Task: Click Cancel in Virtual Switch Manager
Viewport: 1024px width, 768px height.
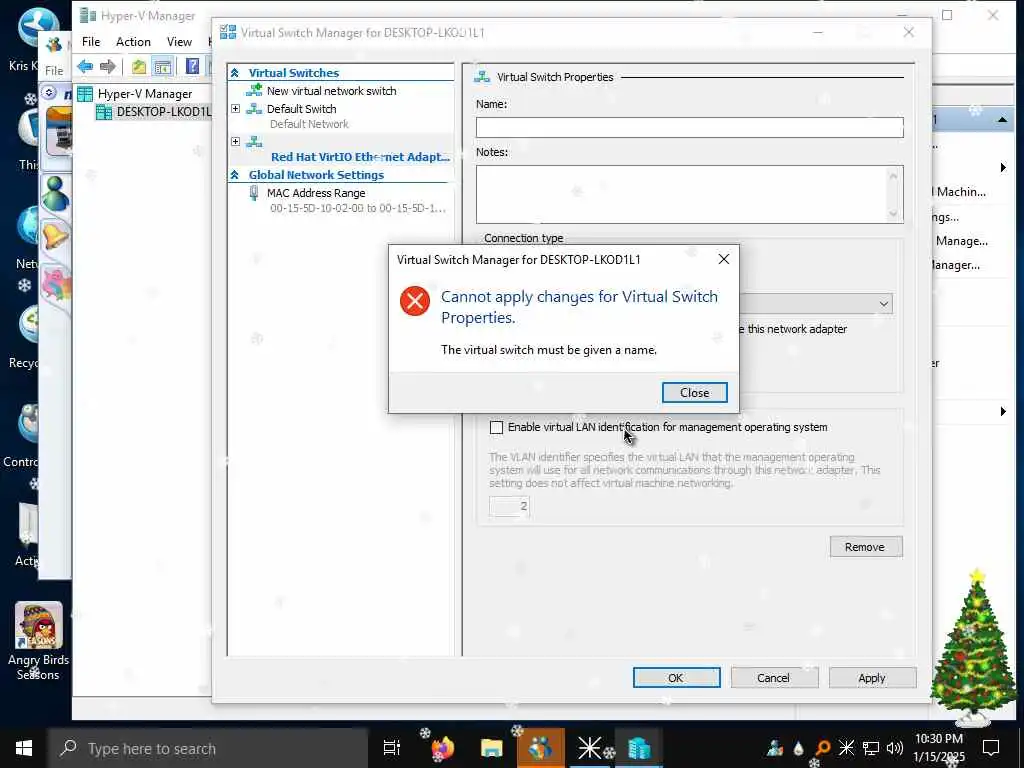Action: [x=774, y=678]
